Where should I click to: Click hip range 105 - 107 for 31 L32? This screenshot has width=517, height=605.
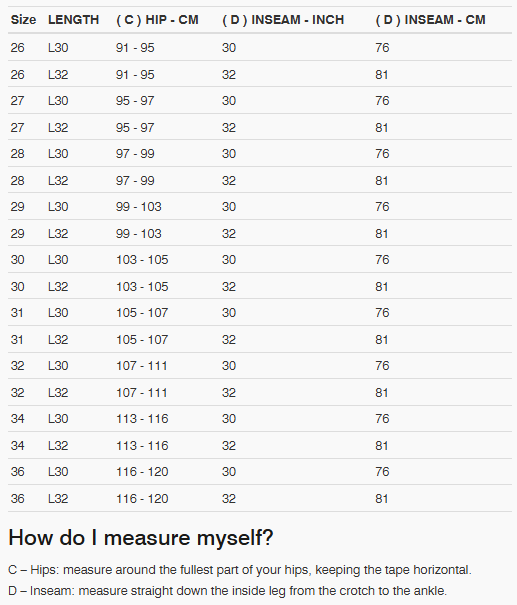(142, 340)
